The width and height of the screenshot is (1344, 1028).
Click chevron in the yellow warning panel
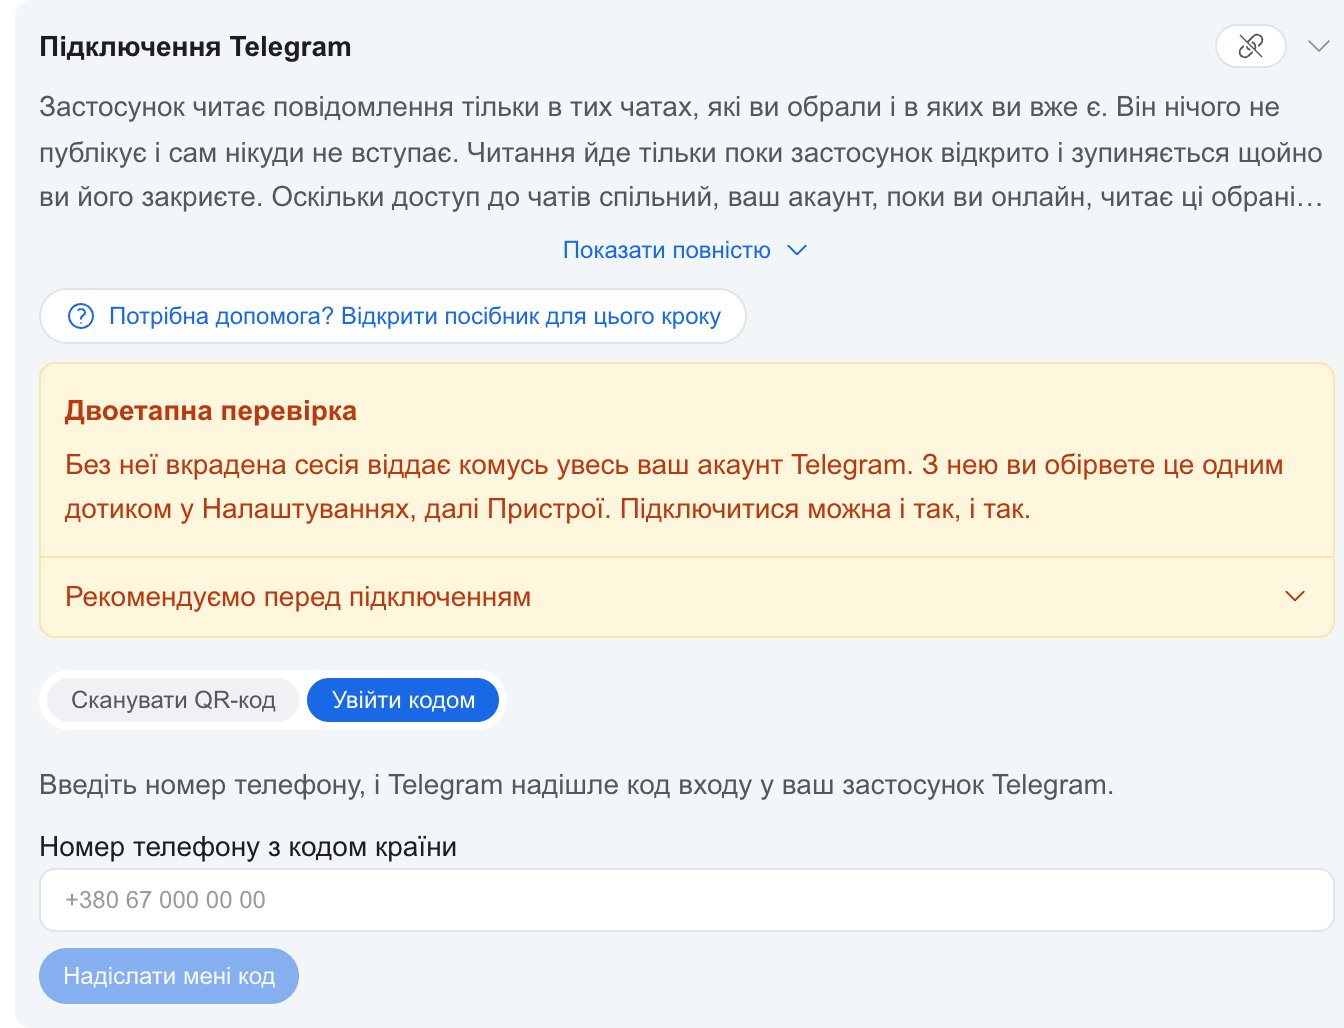coord(1295,597)
